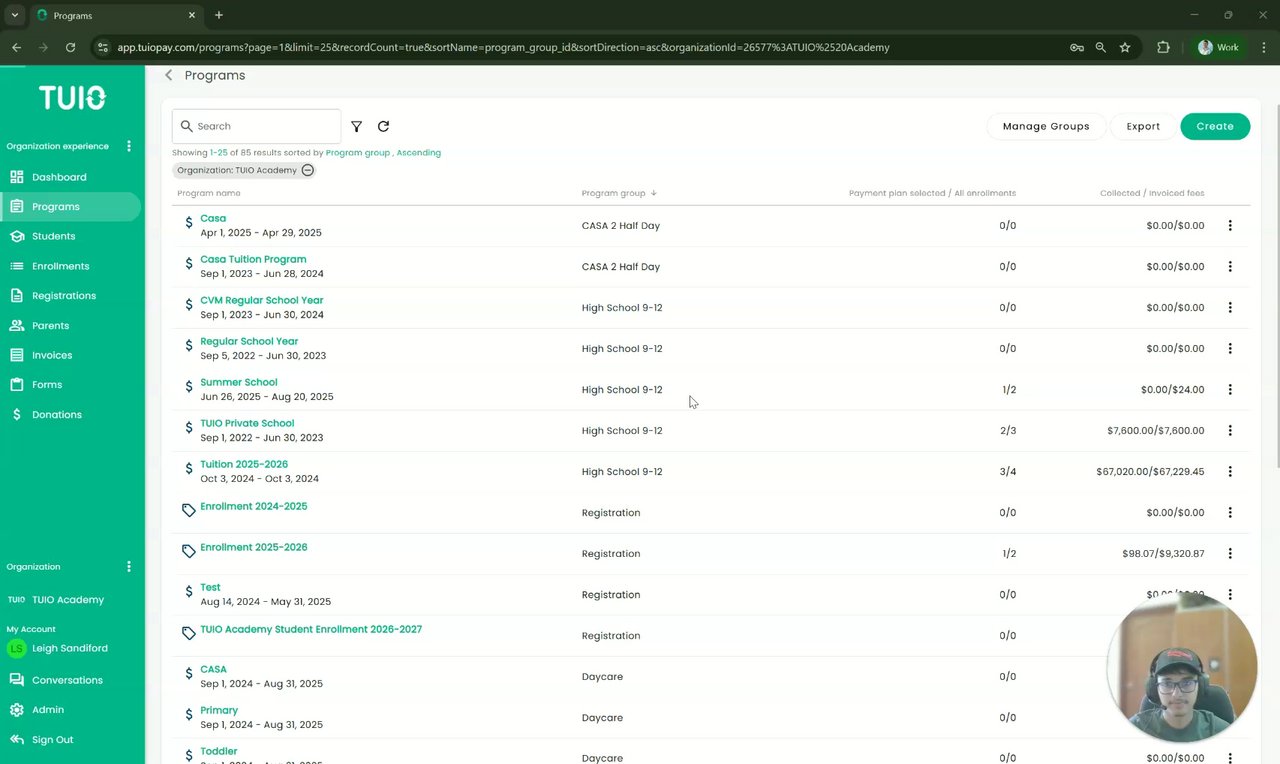Click the Ascending sort direction link
The image size is (1280, 764).
coord(419,153)
